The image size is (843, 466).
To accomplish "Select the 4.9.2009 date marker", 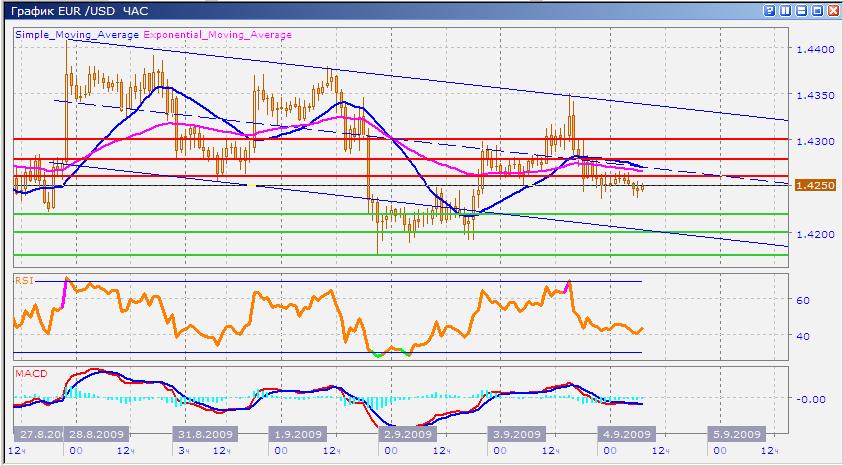I will [x=626, y=434].
